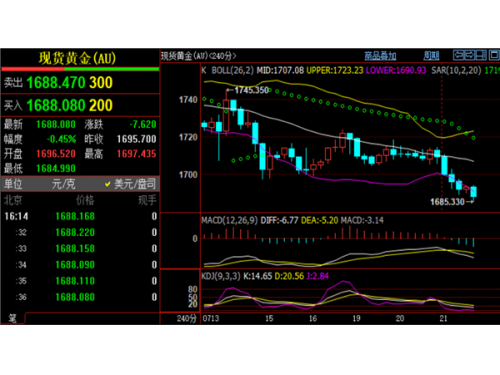Viewport: 500px width, 375px height.
Task: Click the red-green buy/sell ratio bar
Action: pyautogui.click(x=80, y=69)
